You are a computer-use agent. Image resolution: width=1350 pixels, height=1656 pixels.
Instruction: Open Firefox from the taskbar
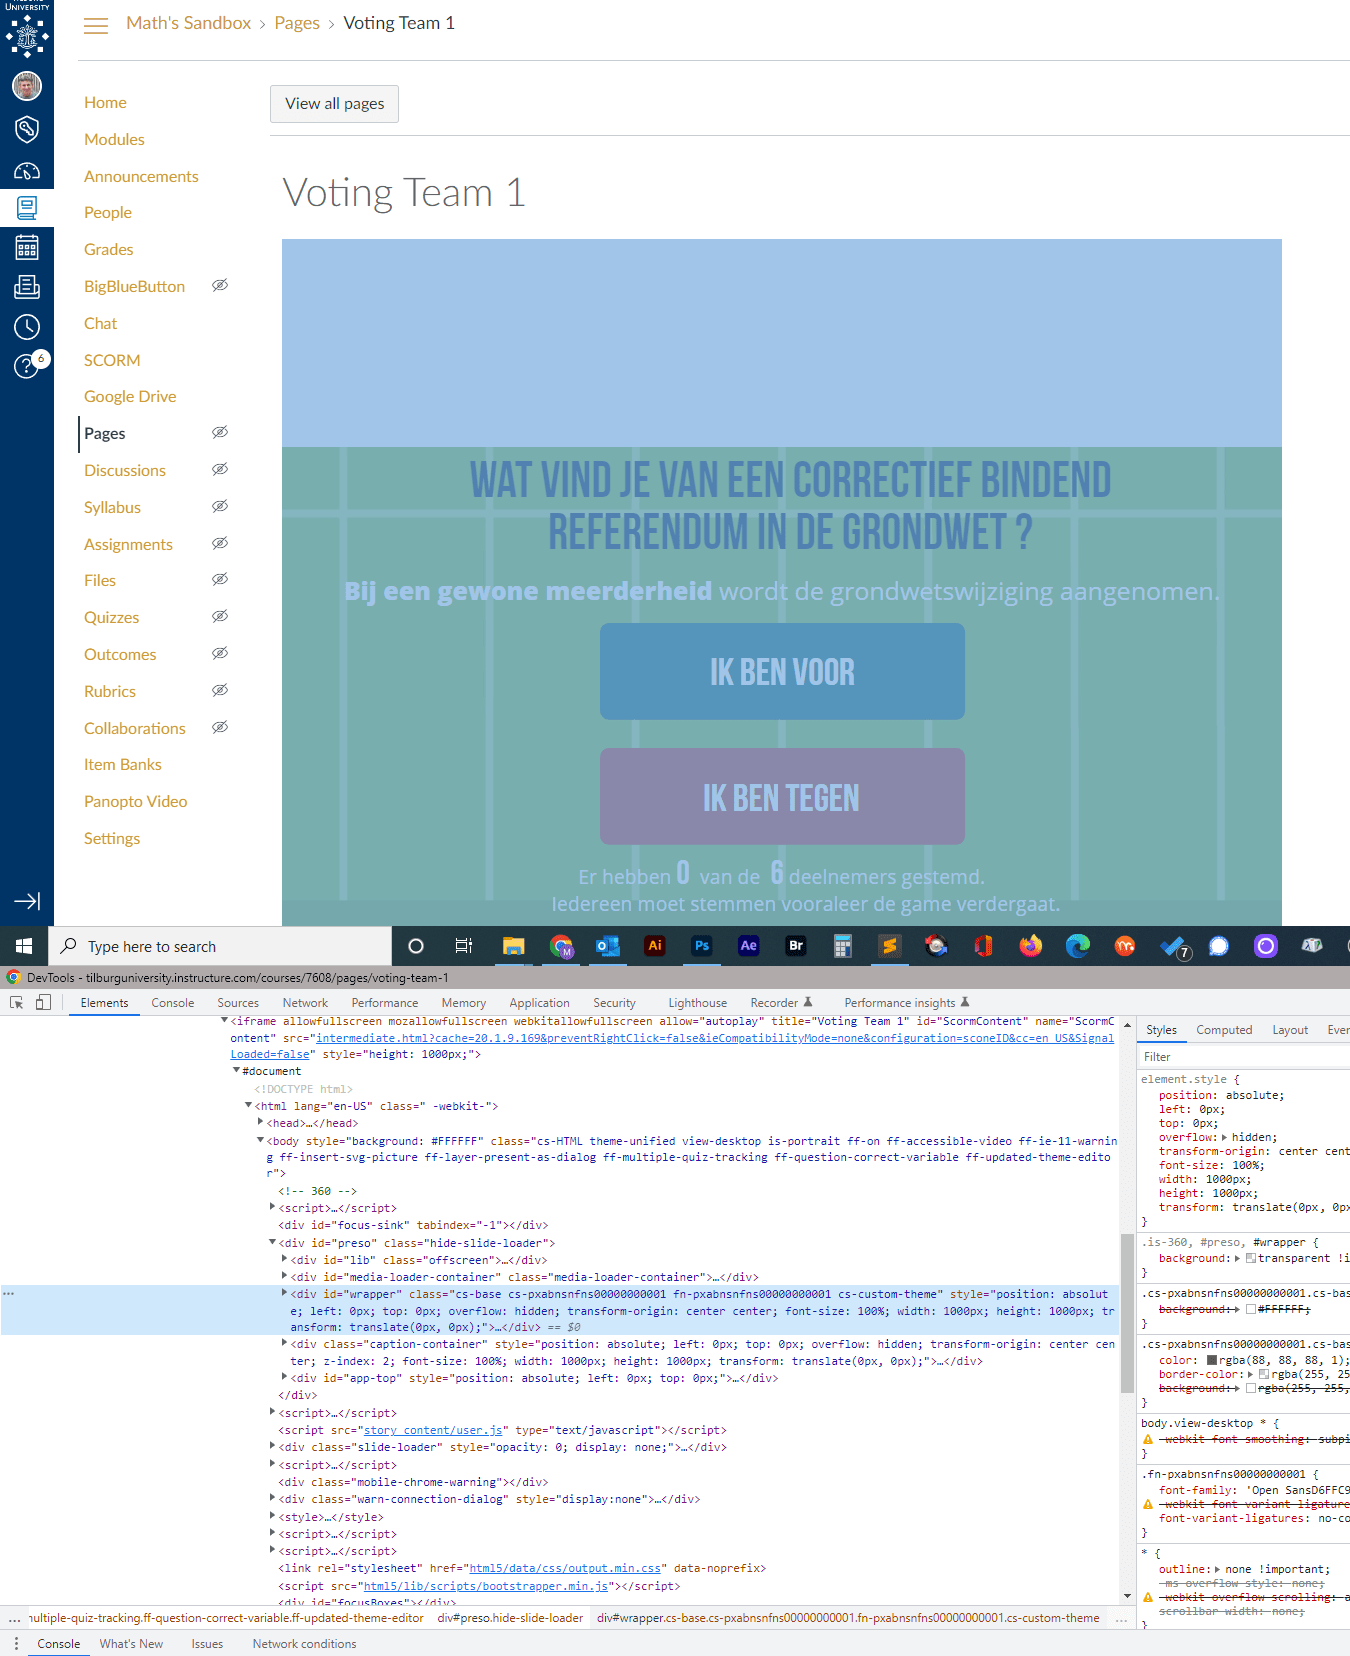[1030, 946]
